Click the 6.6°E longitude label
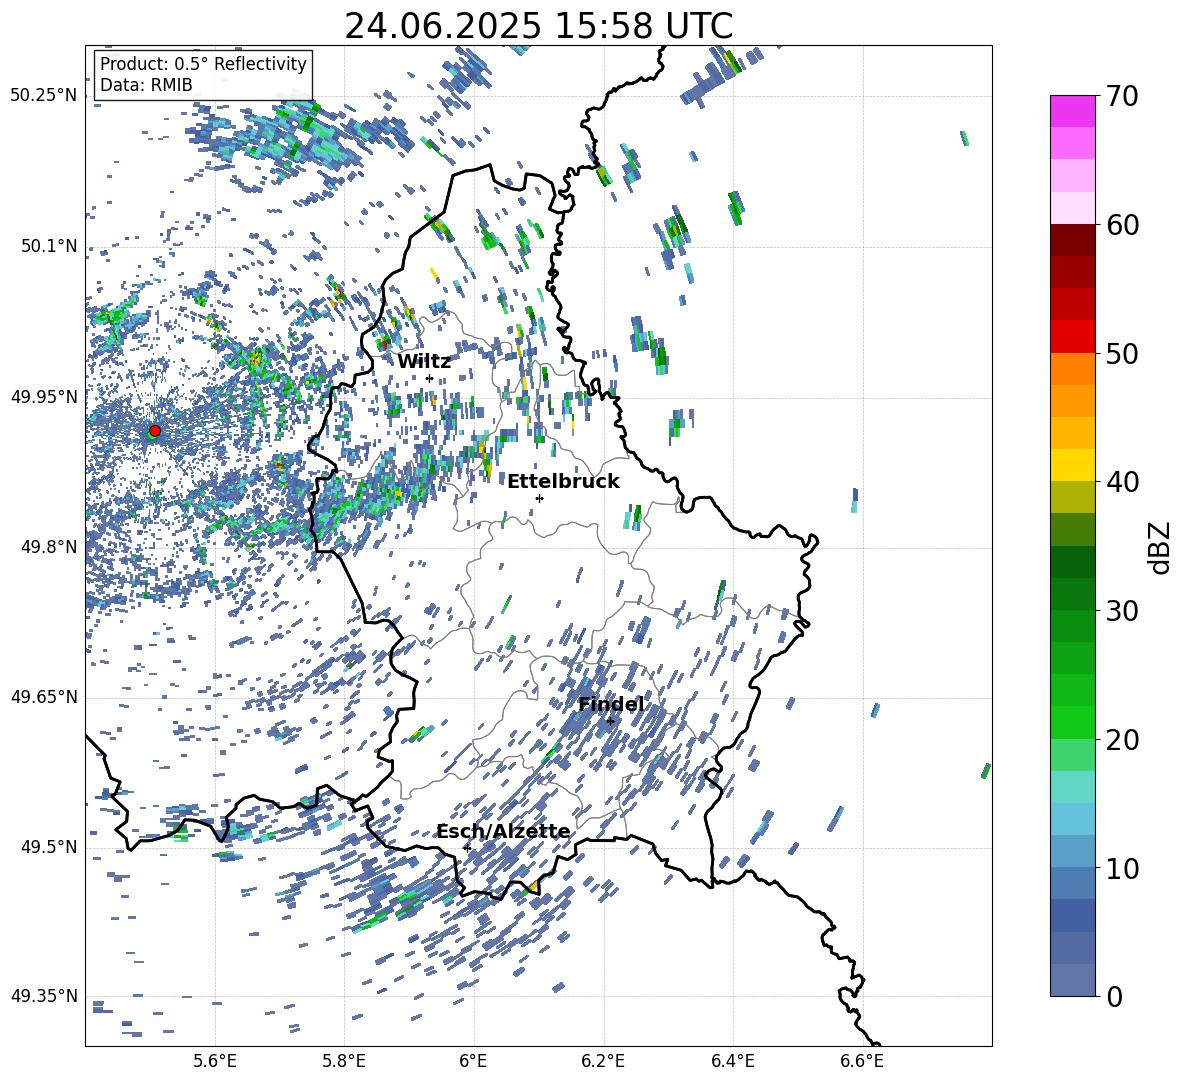This screenshot has width=1184, height=1081. click(x=862, y=1061)
